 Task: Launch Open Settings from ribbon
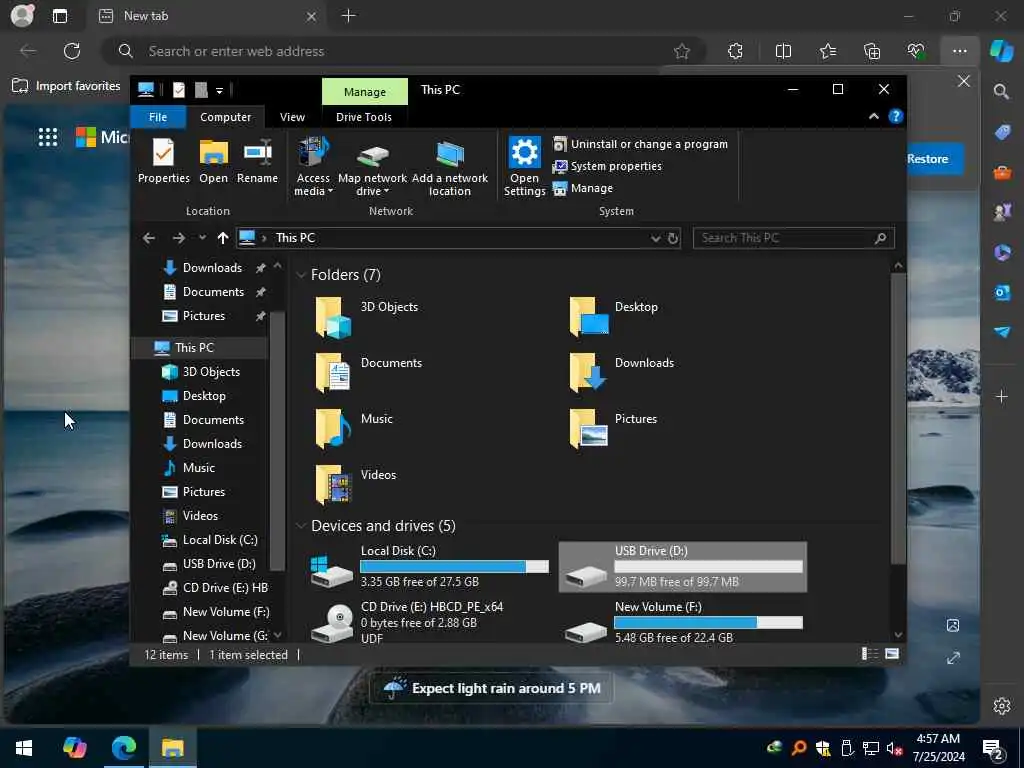[x=524, y=167]
